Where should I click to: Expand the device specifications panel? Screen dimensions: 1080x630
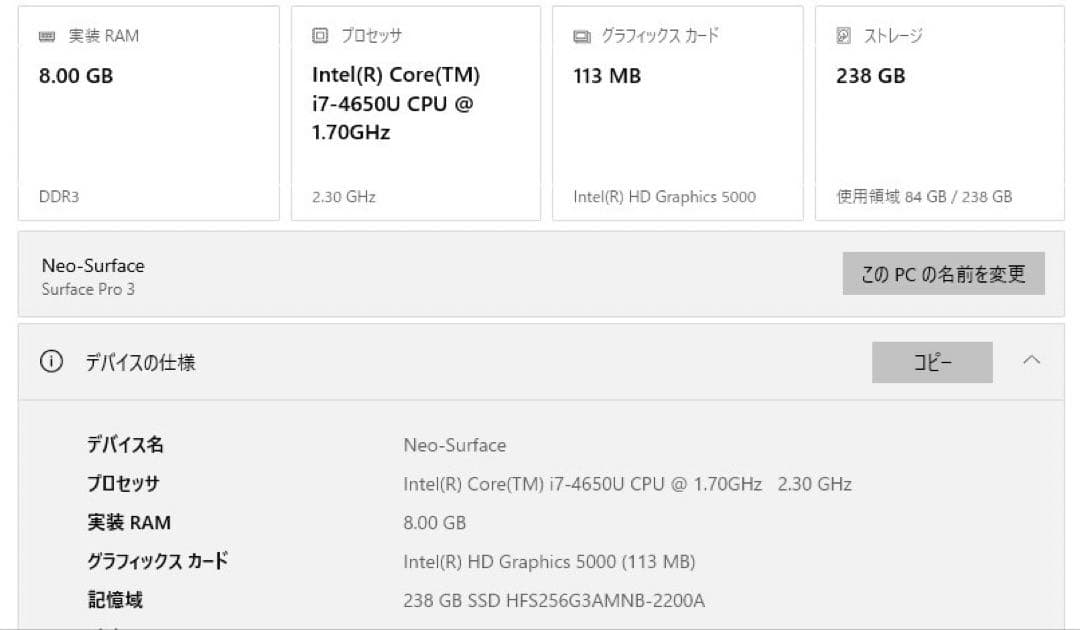tap(1031, 361)
